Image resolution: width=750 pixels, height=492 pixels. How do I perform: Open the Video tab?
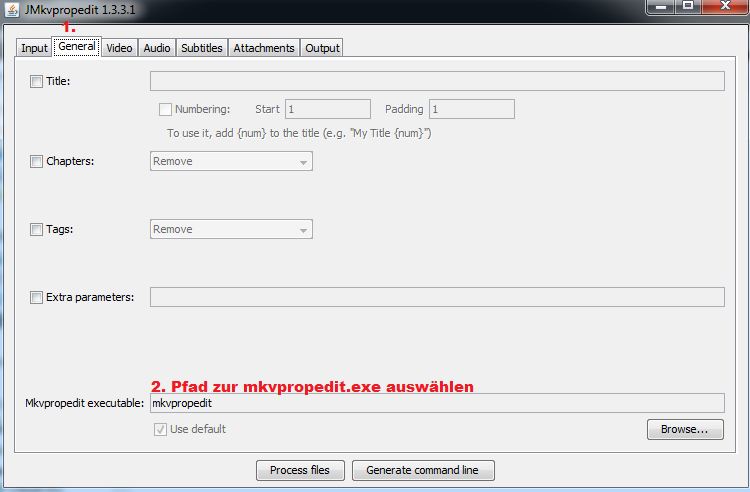[x=119, y=48]
